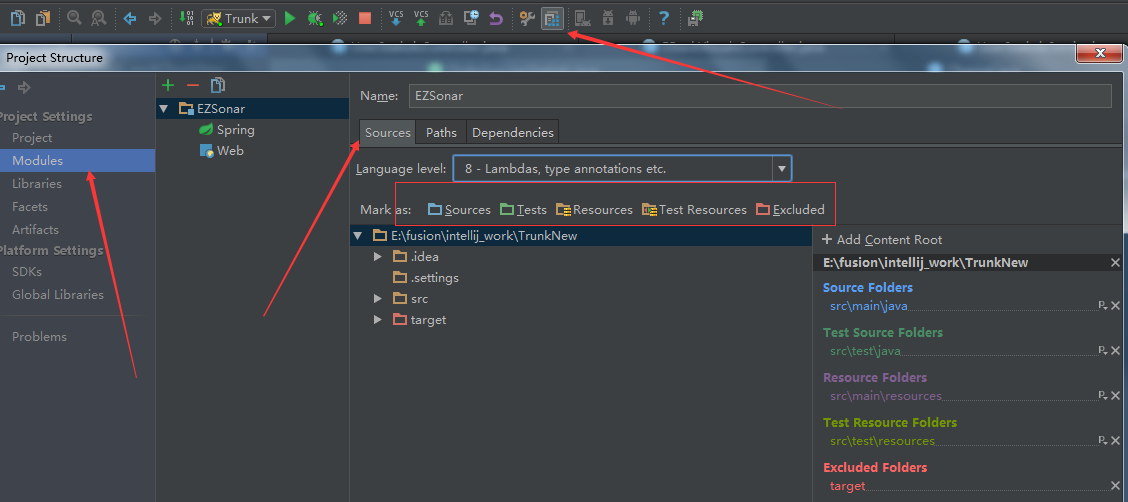Mark folder as Test Resources

[x=694, y=210]
